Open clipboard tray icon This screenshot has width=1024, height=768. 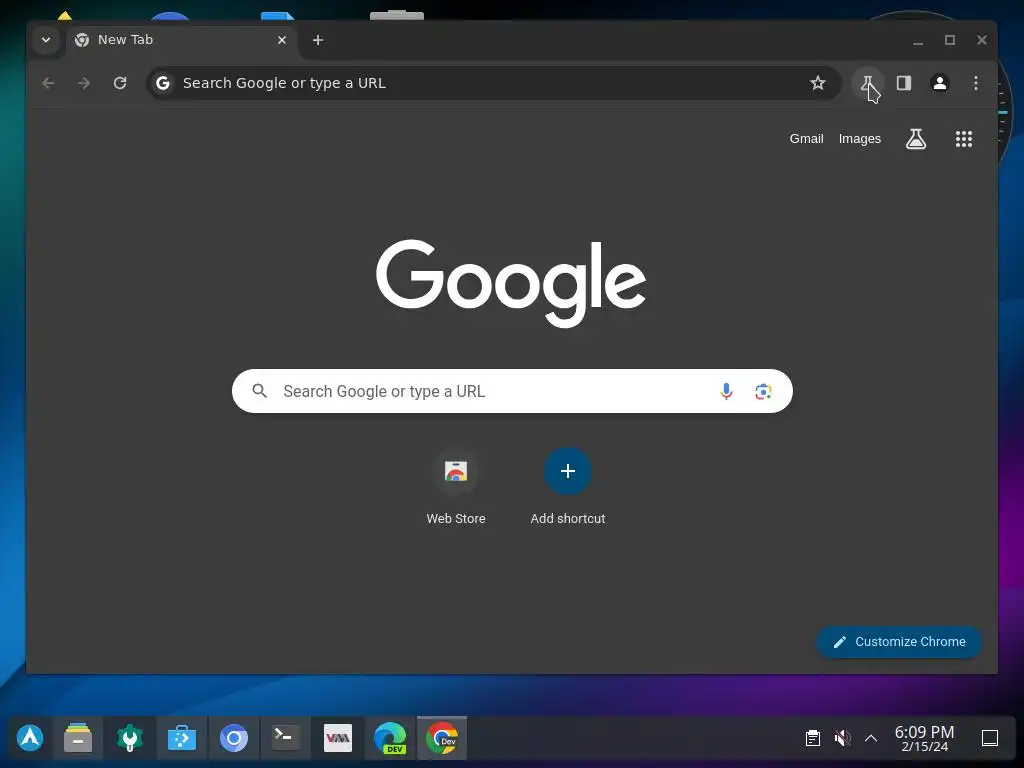pyautogui.click(x=812, y=739)
